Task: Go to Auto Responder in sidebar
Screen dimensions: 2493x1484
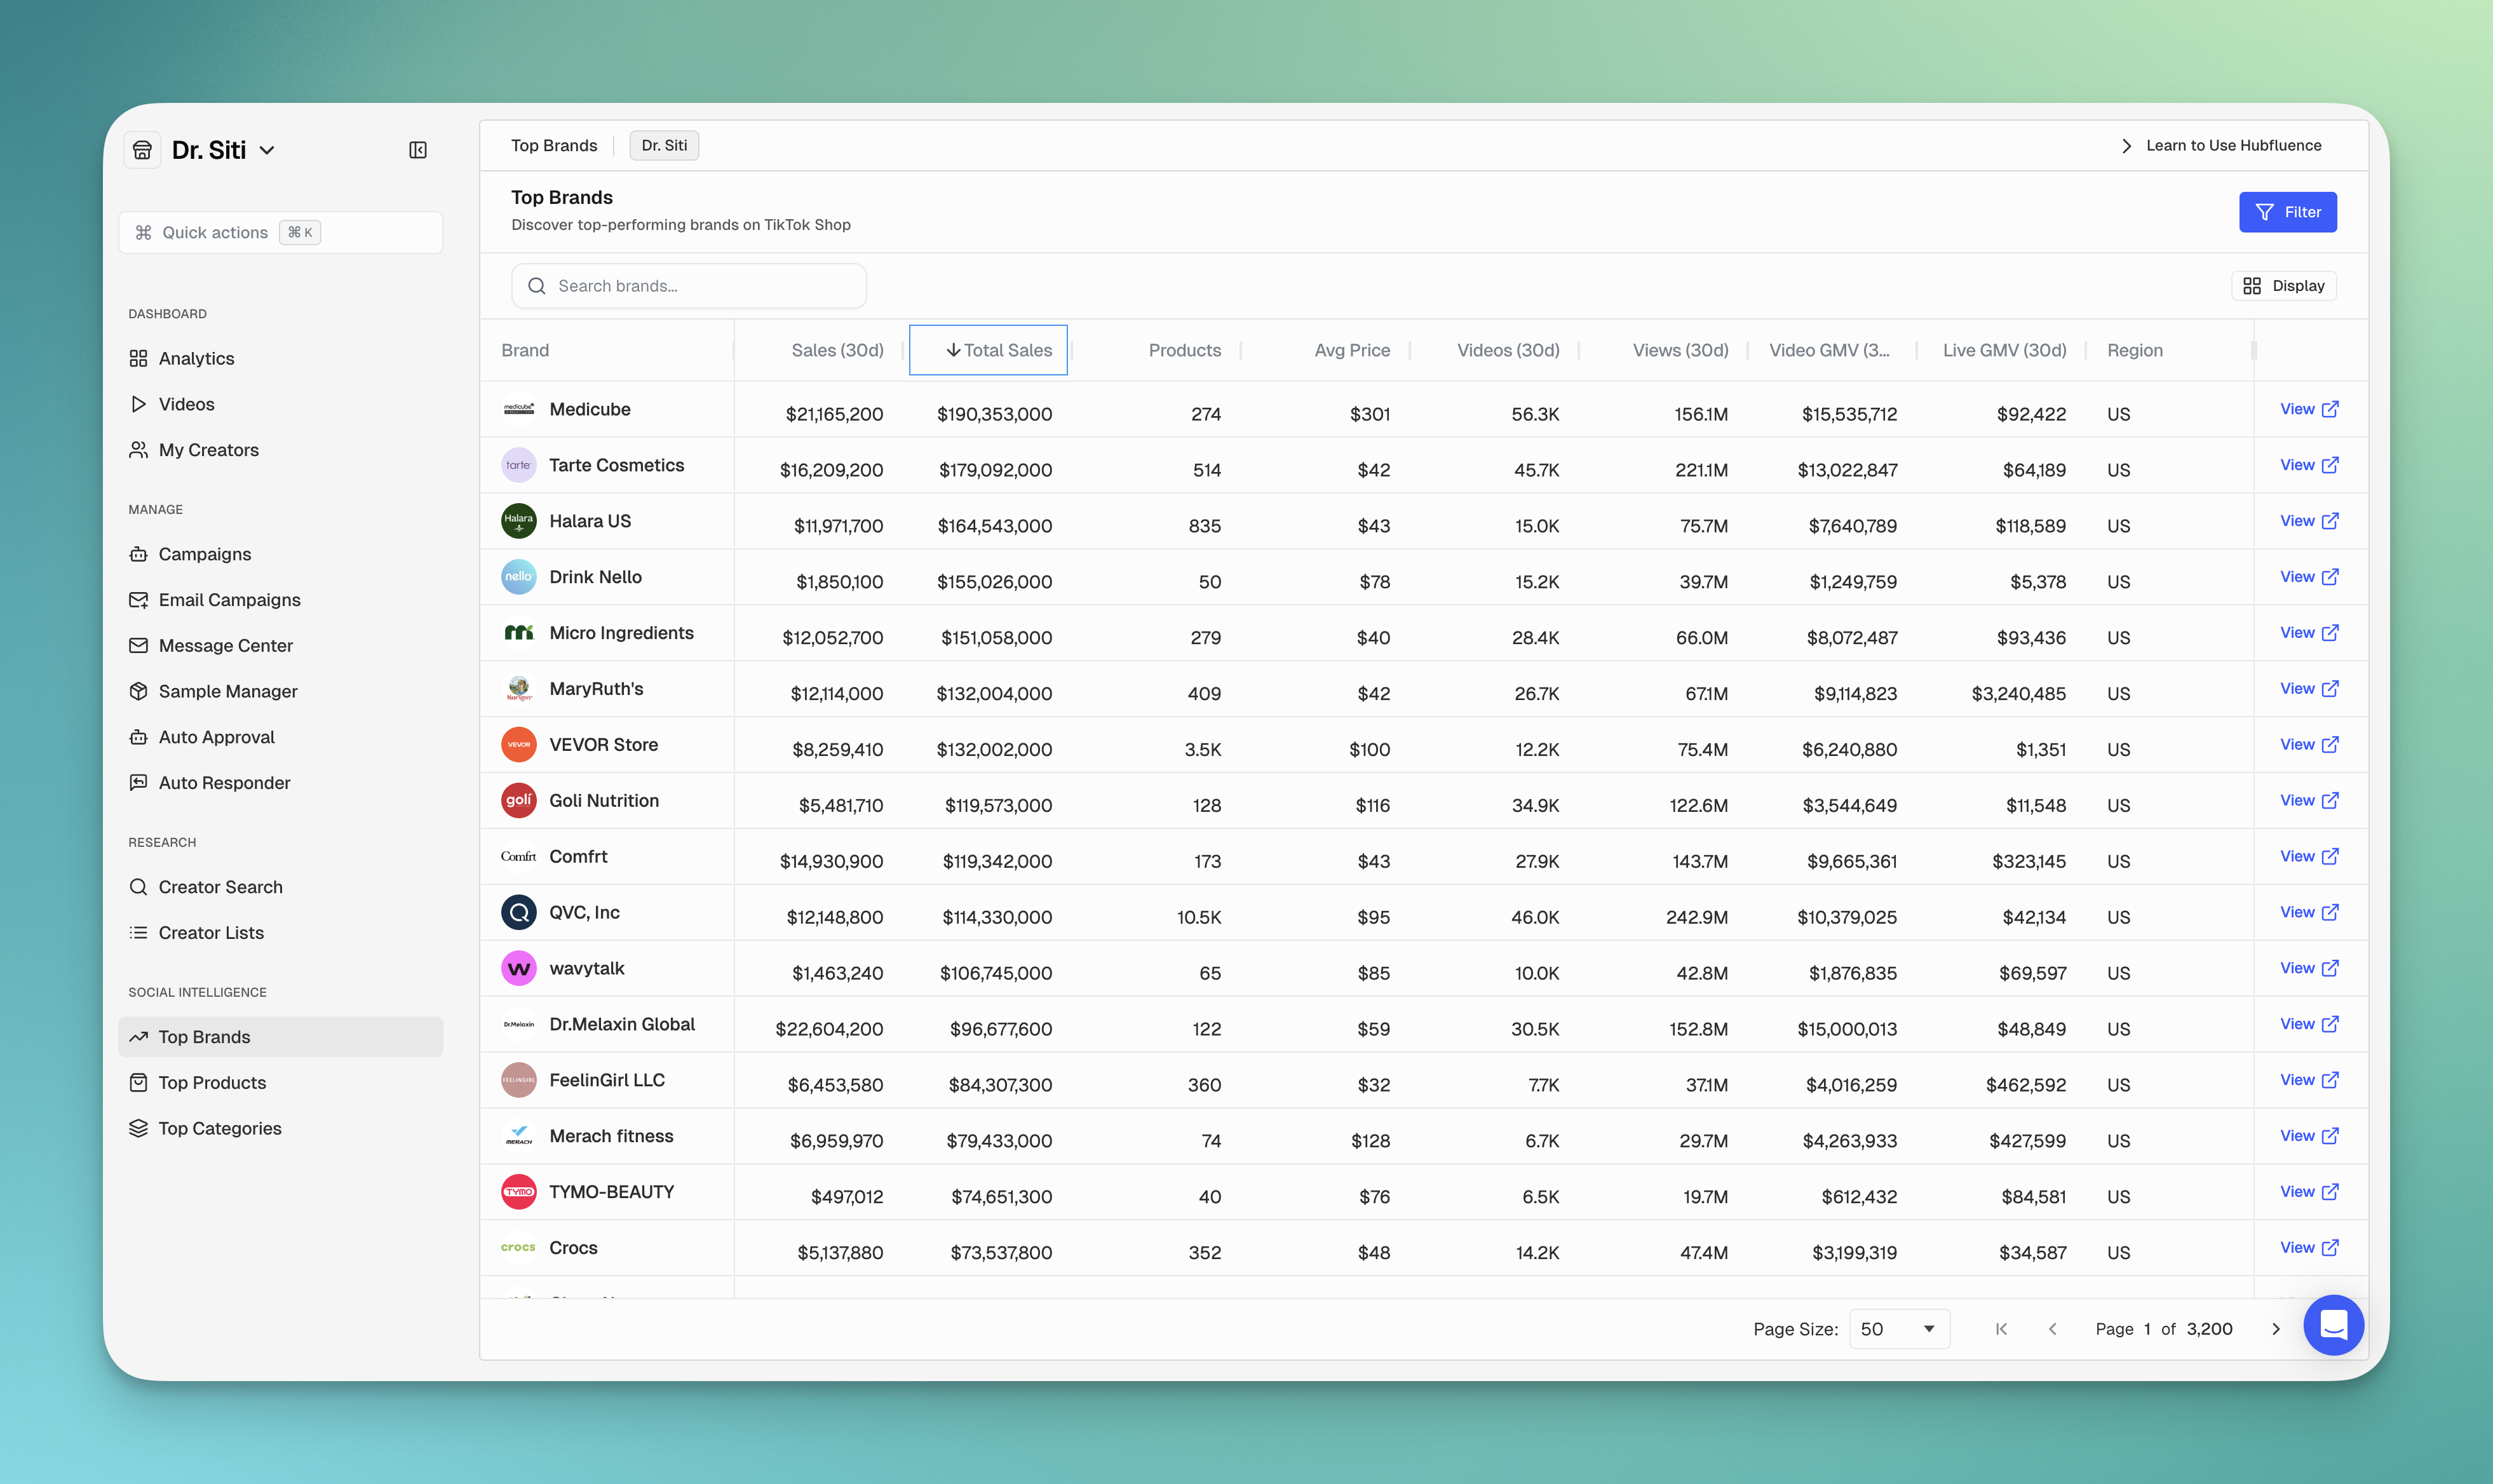Action: point(224,783)
